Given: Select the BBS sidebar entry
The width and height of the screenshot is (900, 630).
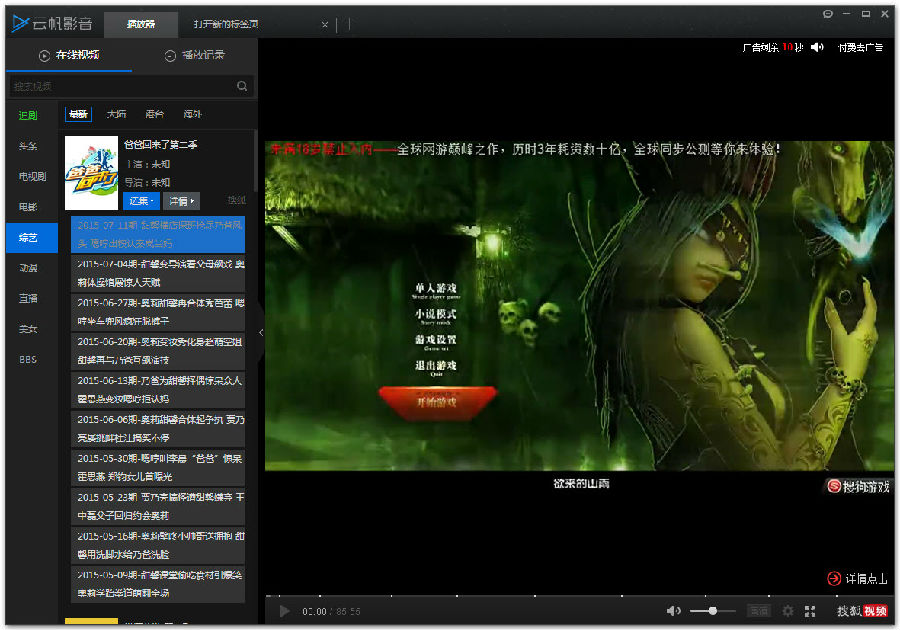Looking at the screenshot, I should [28, 359].
